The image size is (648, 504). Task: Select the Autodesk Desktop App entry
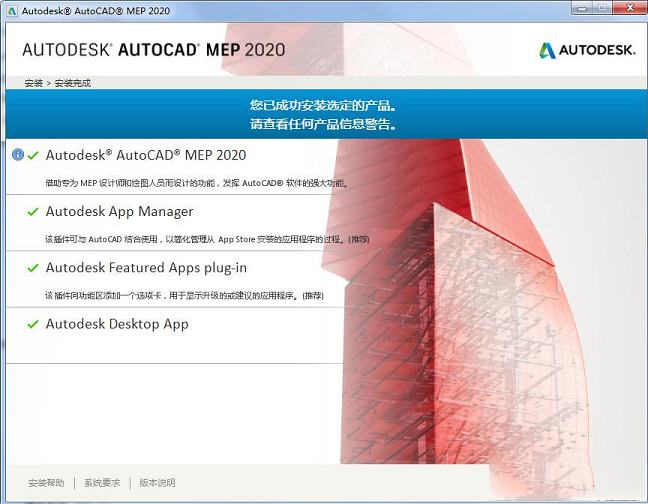[x=117, y=324]
